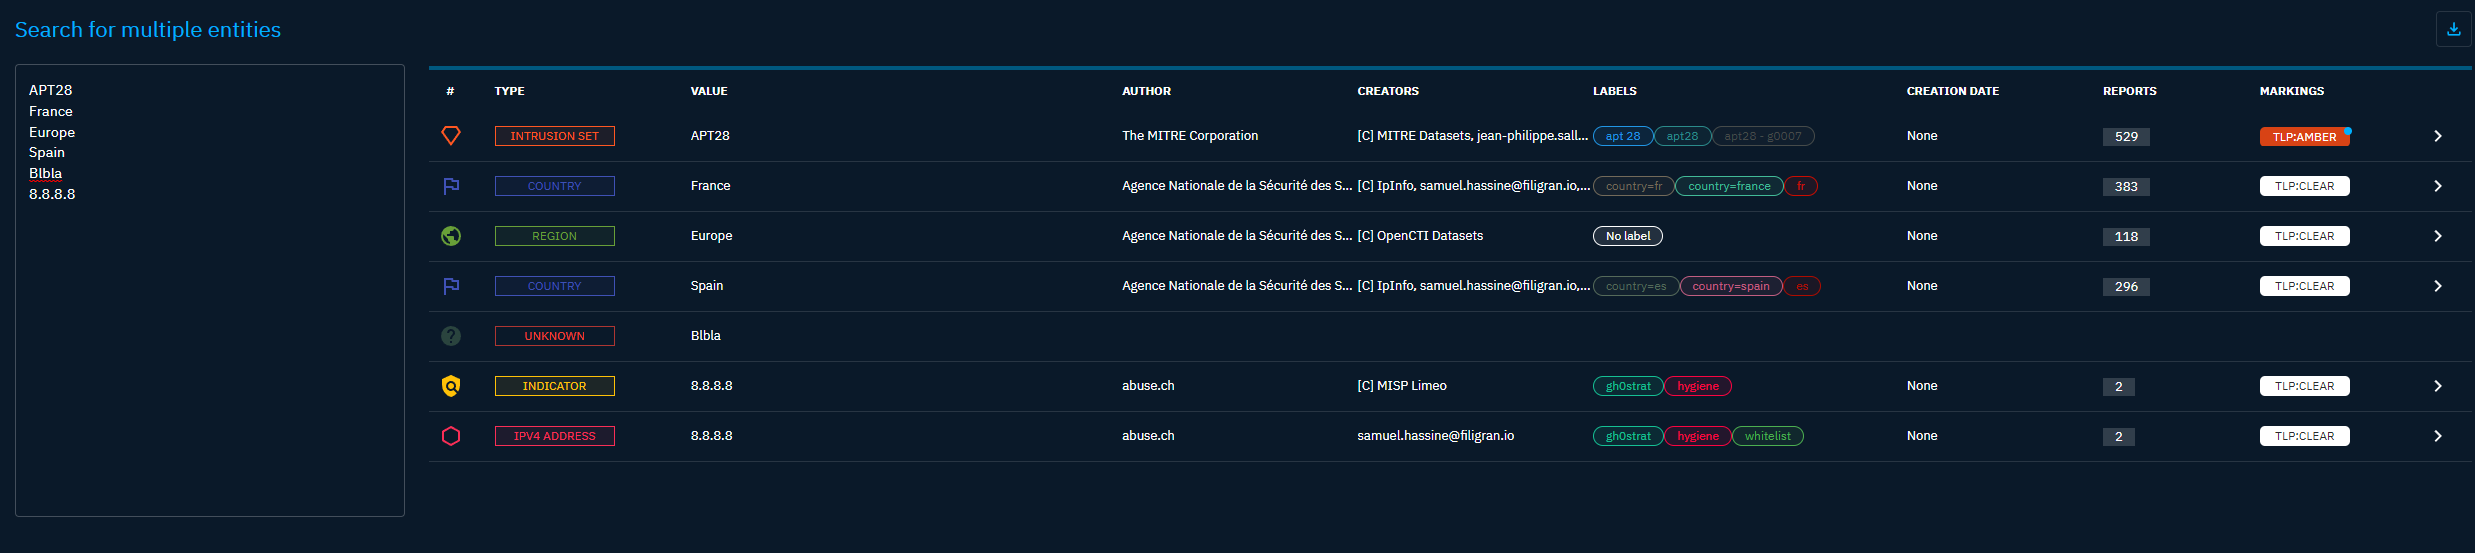Click the Spain country flag icon
Viewport: 2475px width, 553px height.
point(451,286)
